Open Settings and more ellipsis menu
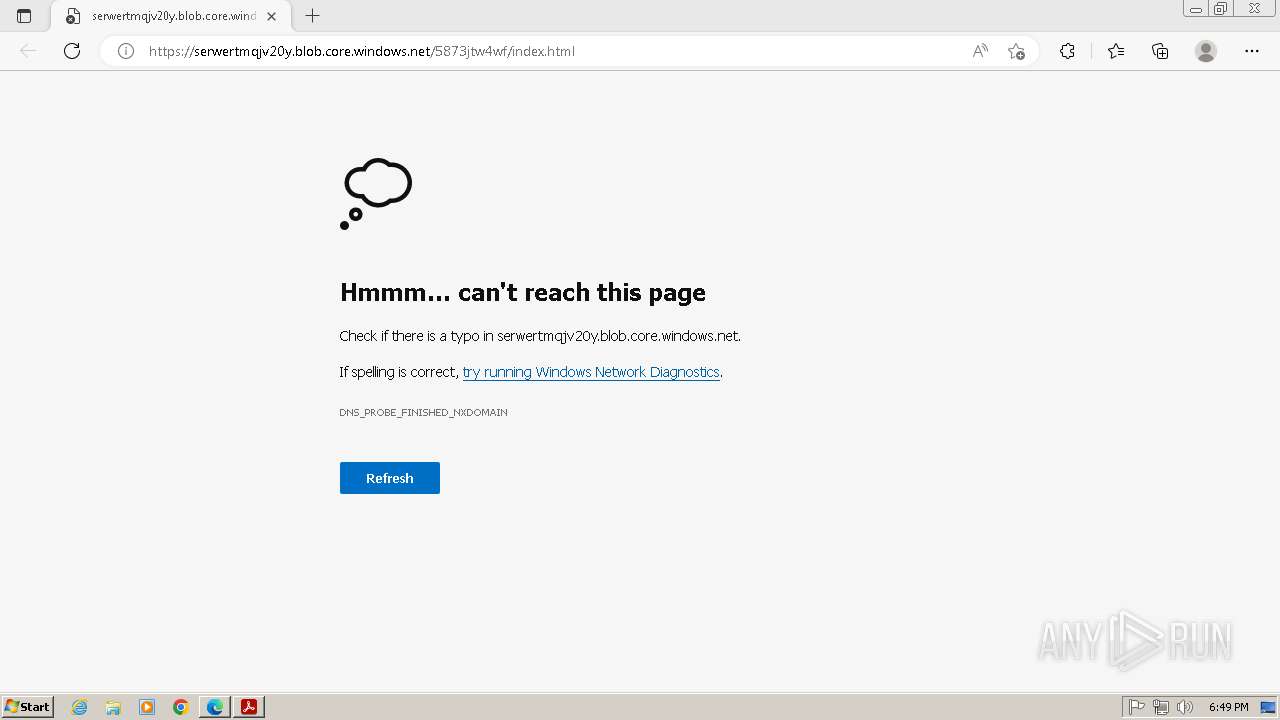The height and width of the screenshot is (720, 1280). 1252,51
